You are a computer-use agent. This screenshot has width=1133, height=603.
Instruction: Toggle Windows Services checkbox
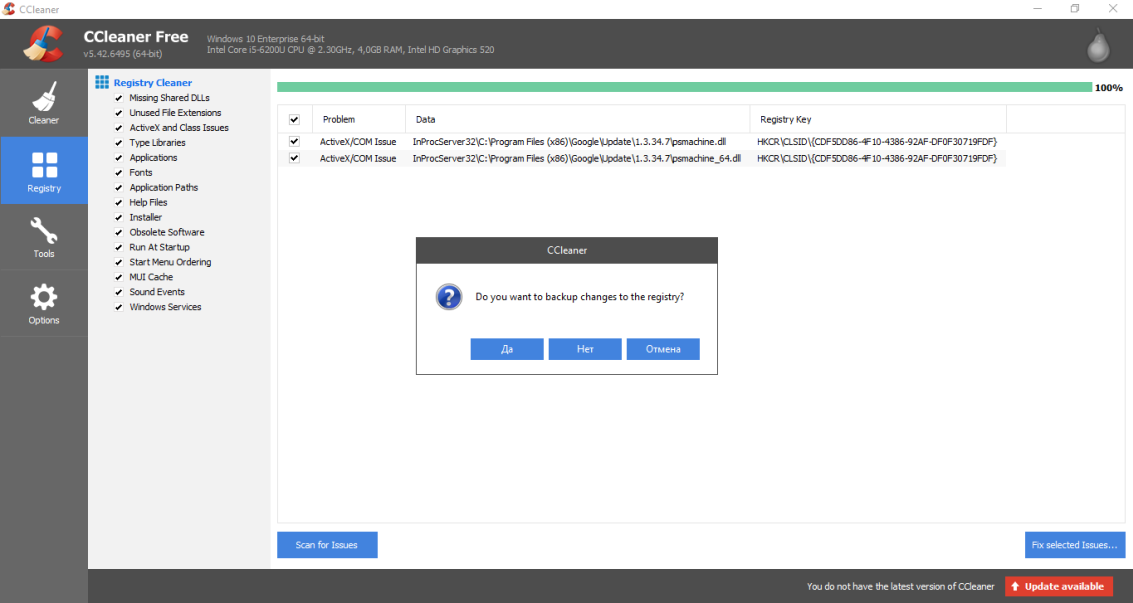click(x=119, y=307)
